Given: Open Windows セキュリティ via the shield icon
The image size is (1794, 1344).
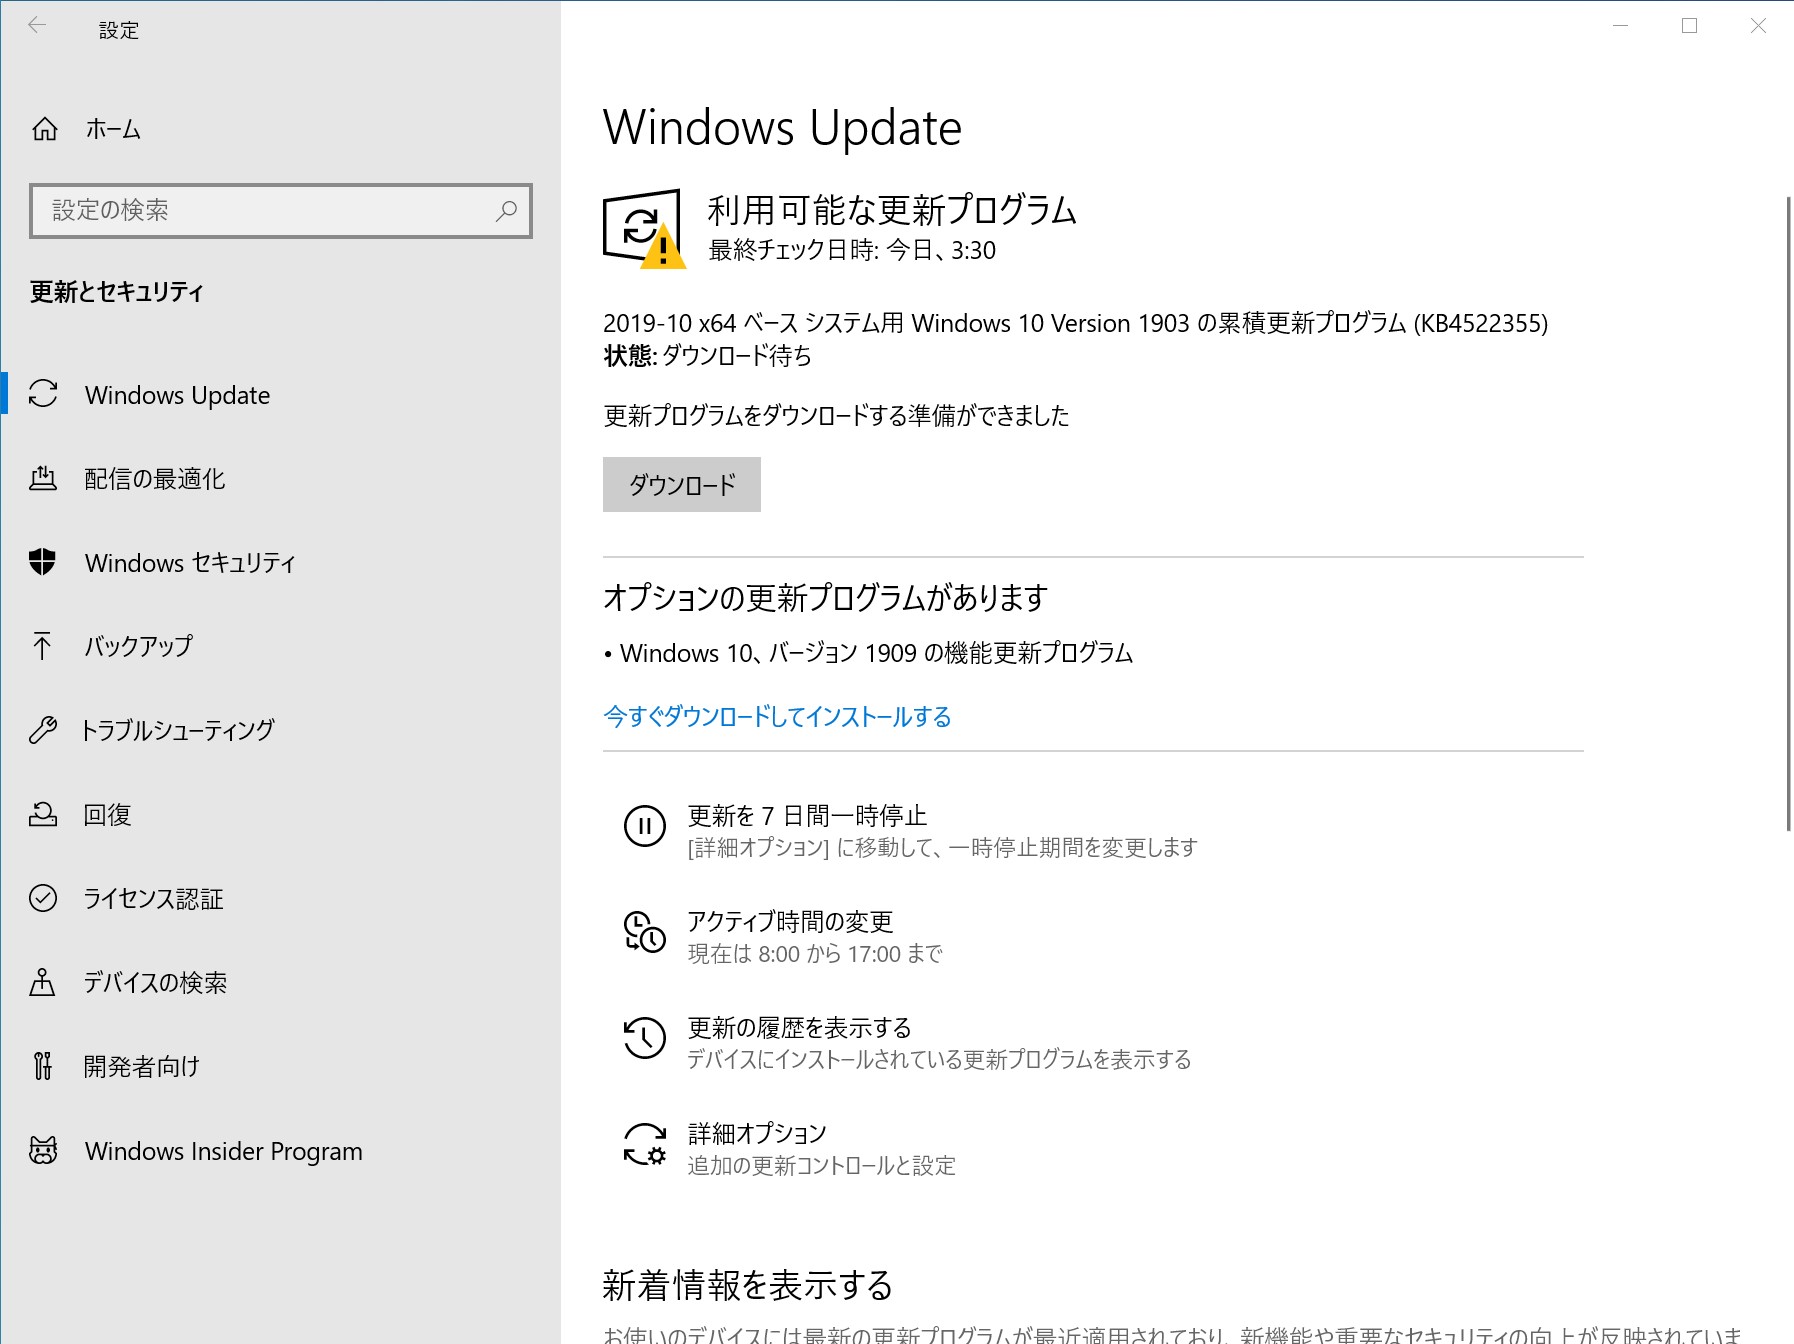Looking at the screenshot, I should [43, 563].
